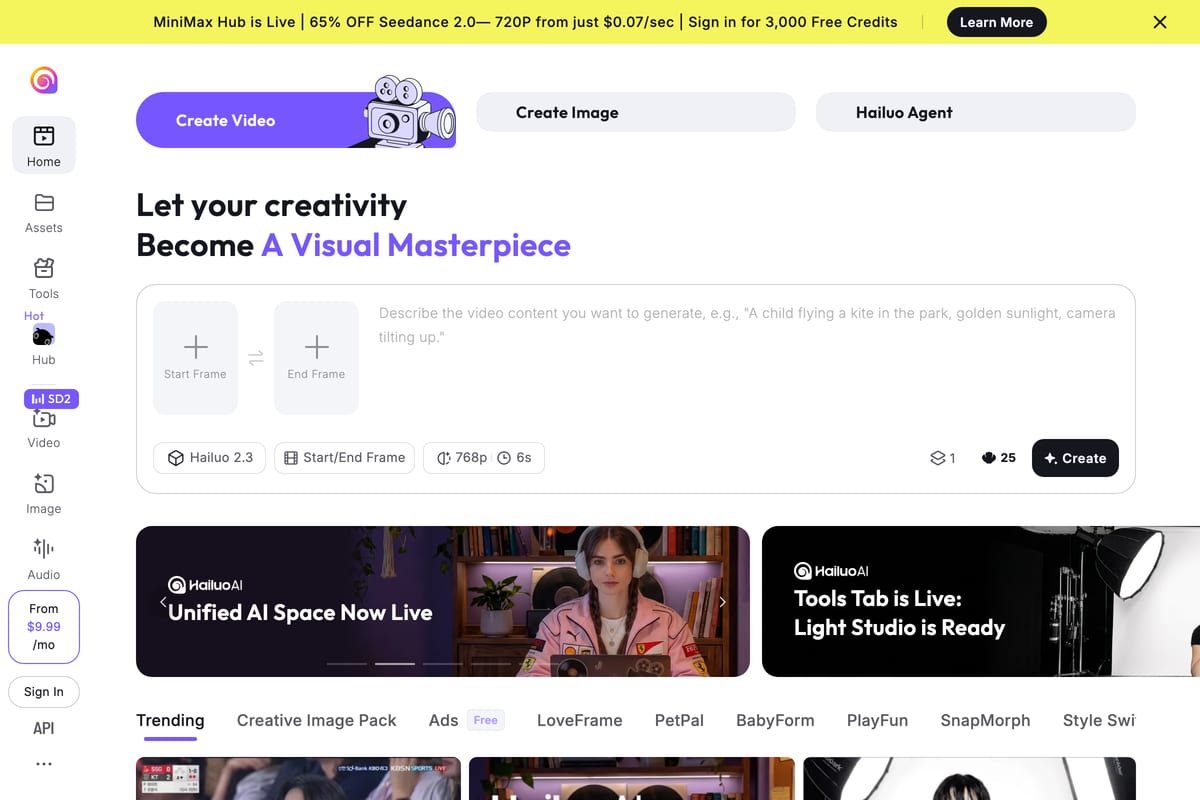Open Tools Tab is Live banner

coord(981,602)
